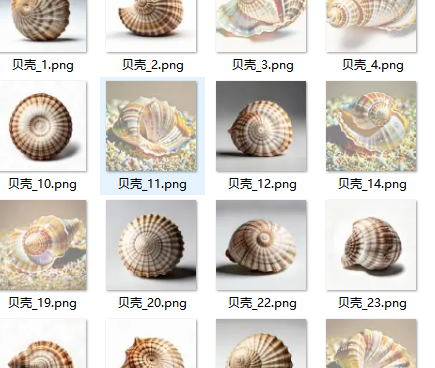The image size is (435, 368).
Task: Click the file name 贝壳_14.png
Action: pyautogui.click(x=372, y=184)
